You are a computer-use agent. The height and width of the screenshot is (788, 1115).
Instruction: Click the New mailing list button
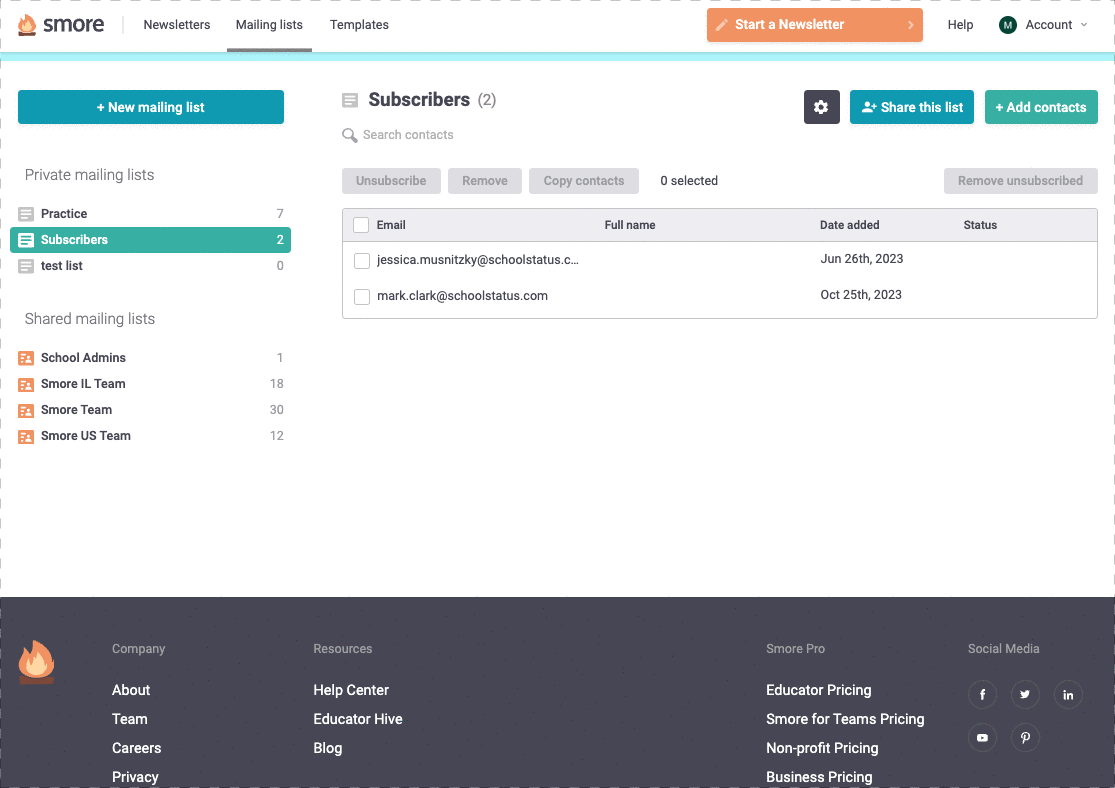tap(151, 107)
